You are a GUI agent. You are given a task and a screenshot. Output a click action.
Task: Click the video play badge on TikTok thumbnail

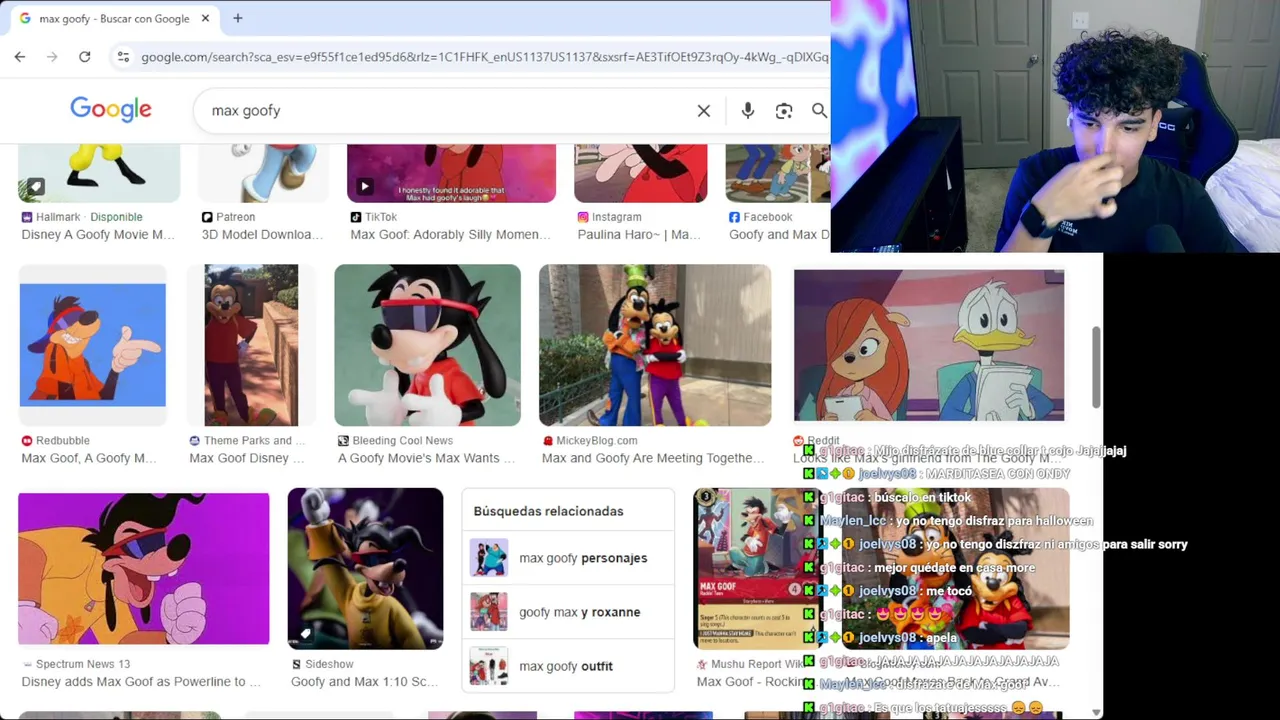pyautogui.click(x=364, y=186)
